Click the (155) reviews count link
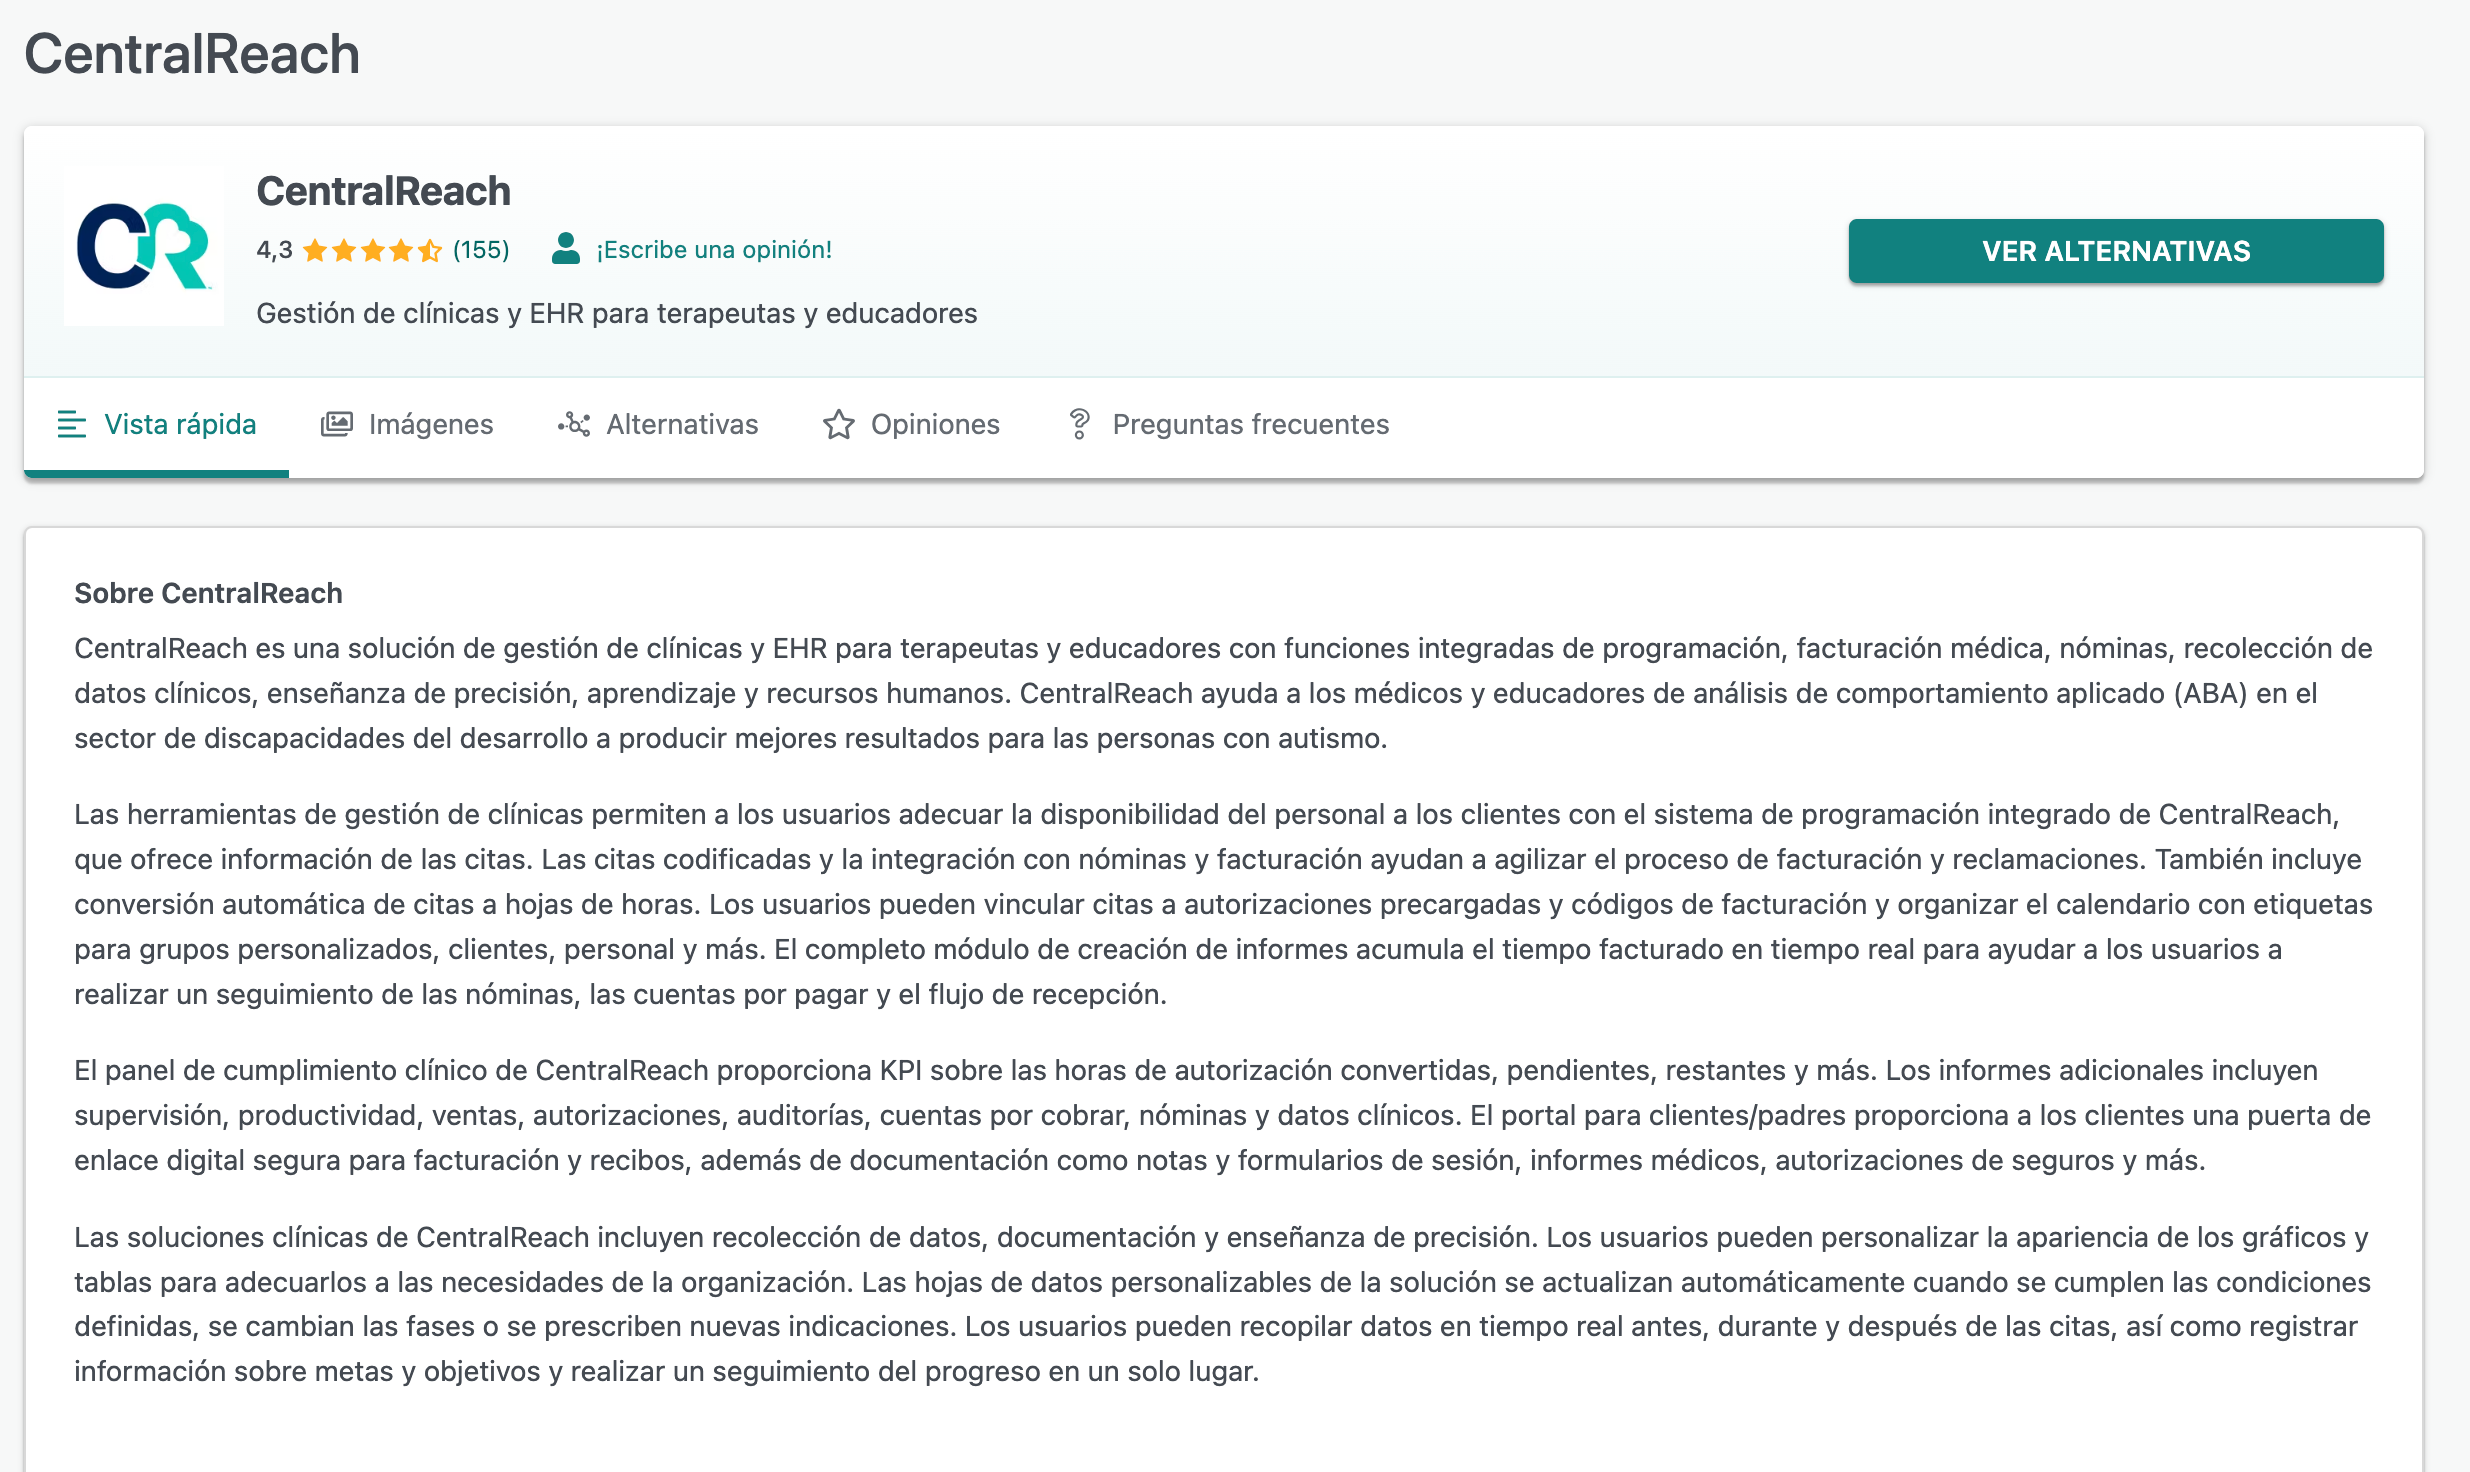Viewport: 2470px width, 1472px height. (x=481, y=250)
